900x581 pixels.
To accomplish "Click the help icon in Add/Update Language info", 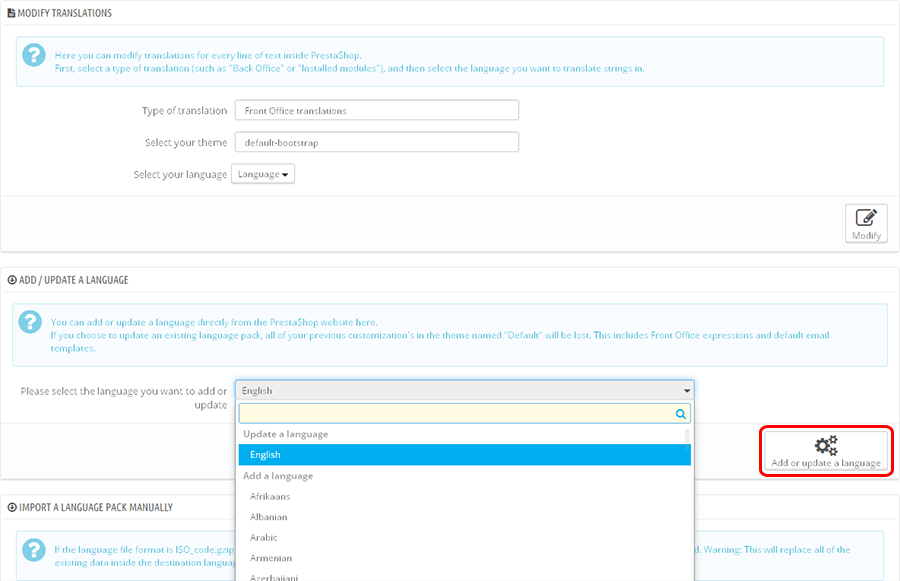I will click(32, 322).
